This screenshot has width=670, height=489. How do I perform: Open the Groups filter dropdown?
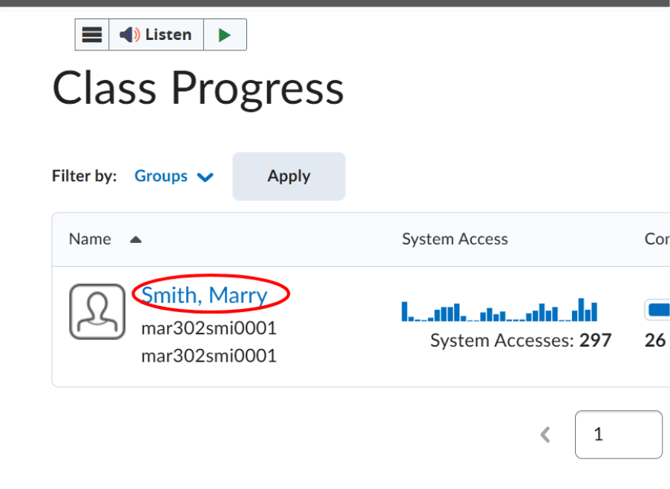click(x=174, y=176)
